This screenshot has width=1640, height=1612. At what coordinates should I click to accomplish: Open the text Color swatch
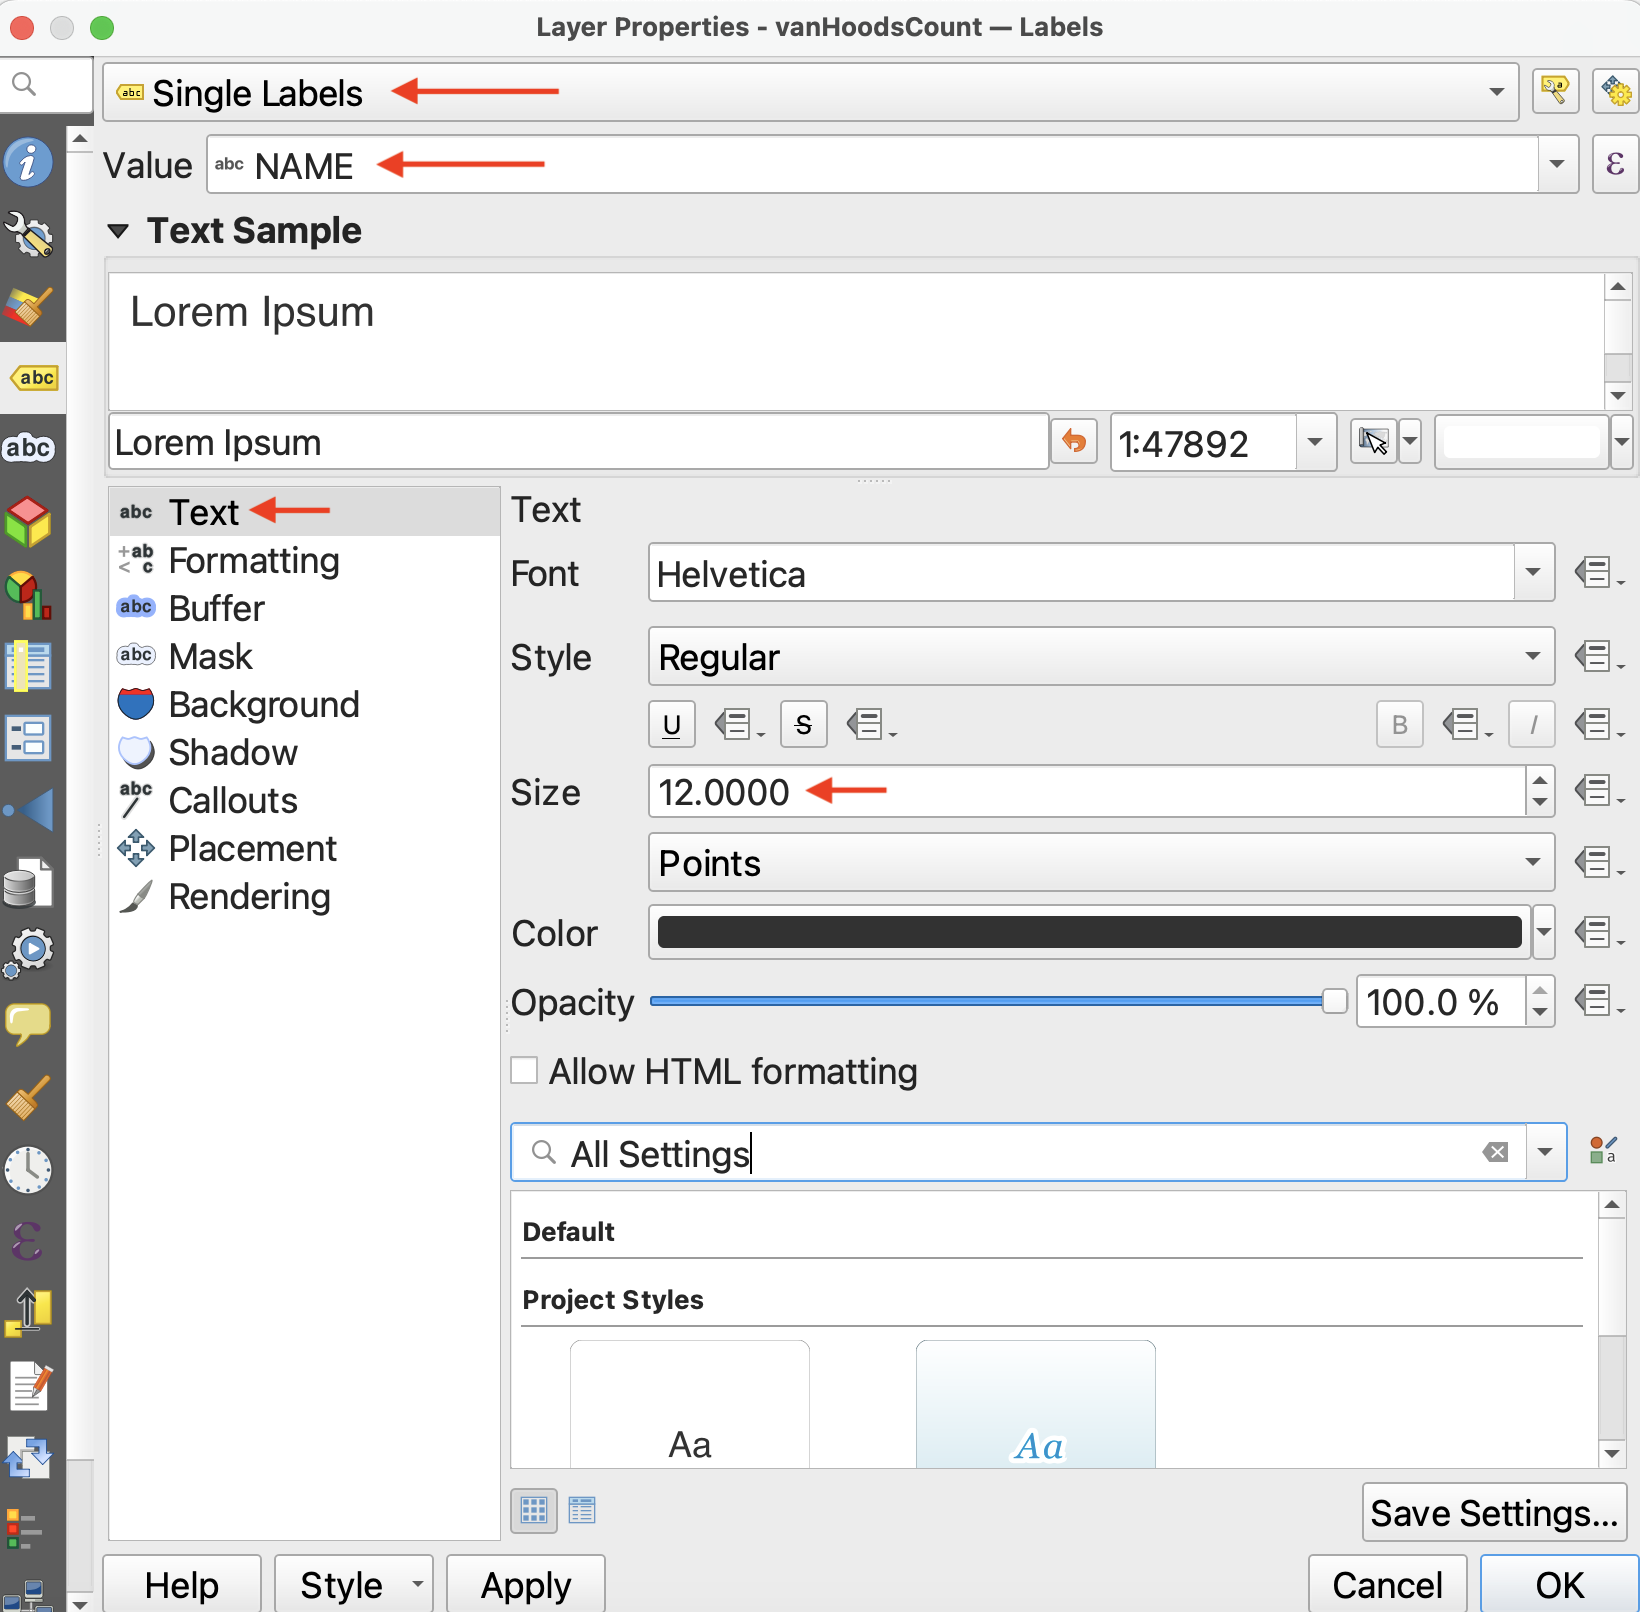(x=1089, y=933)
